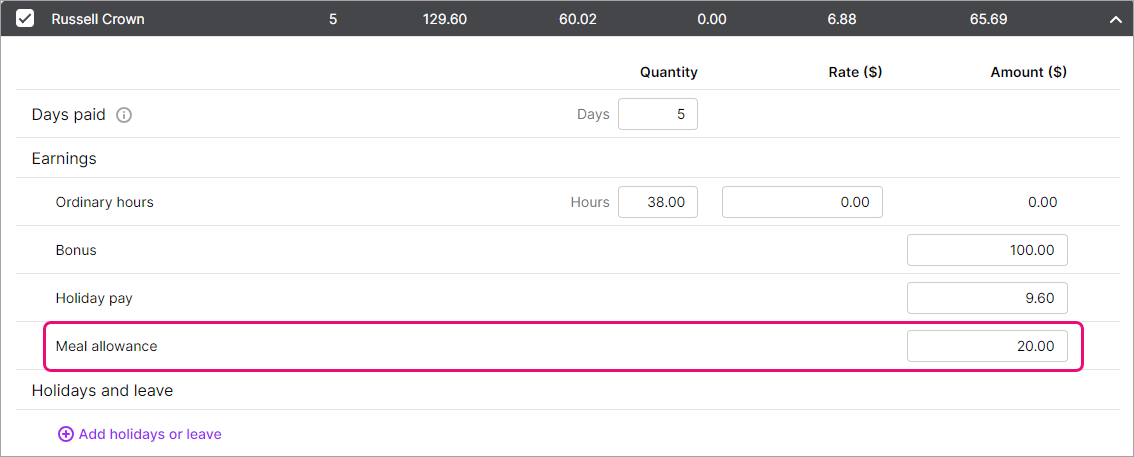Click the 129.60 value in header row
This screenshot has height=457, width=1134.
(x=444, y=19)
